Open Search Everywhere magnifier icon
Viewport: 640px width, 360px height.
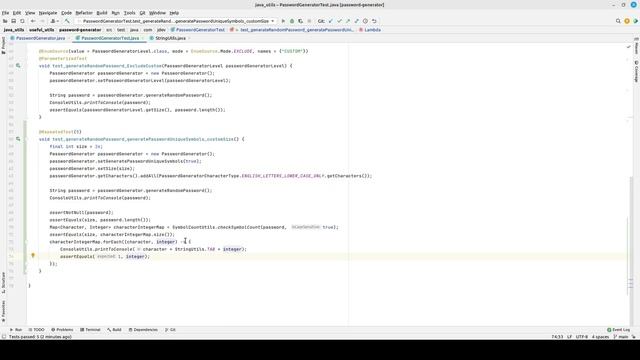tap(618, 21)
